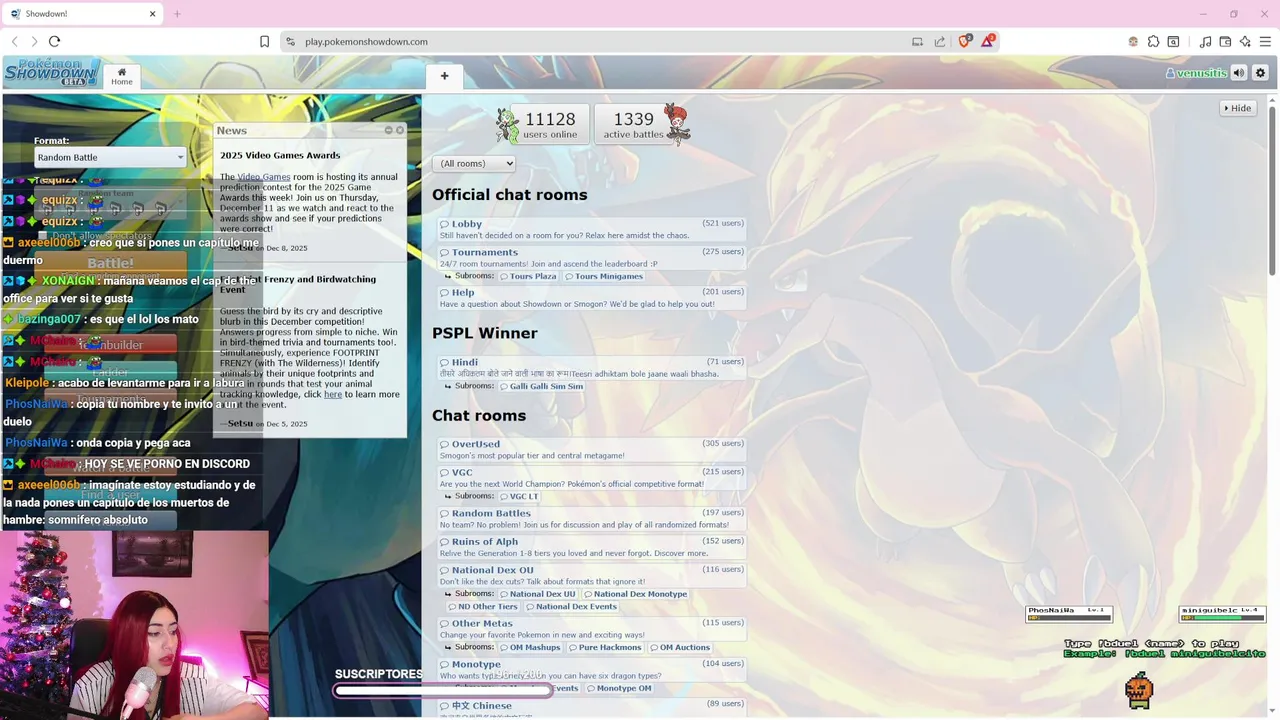This screenshot has width=1280, height=720.
Task: Tick the Don't allow spectators checkbox
Action: 43,236
